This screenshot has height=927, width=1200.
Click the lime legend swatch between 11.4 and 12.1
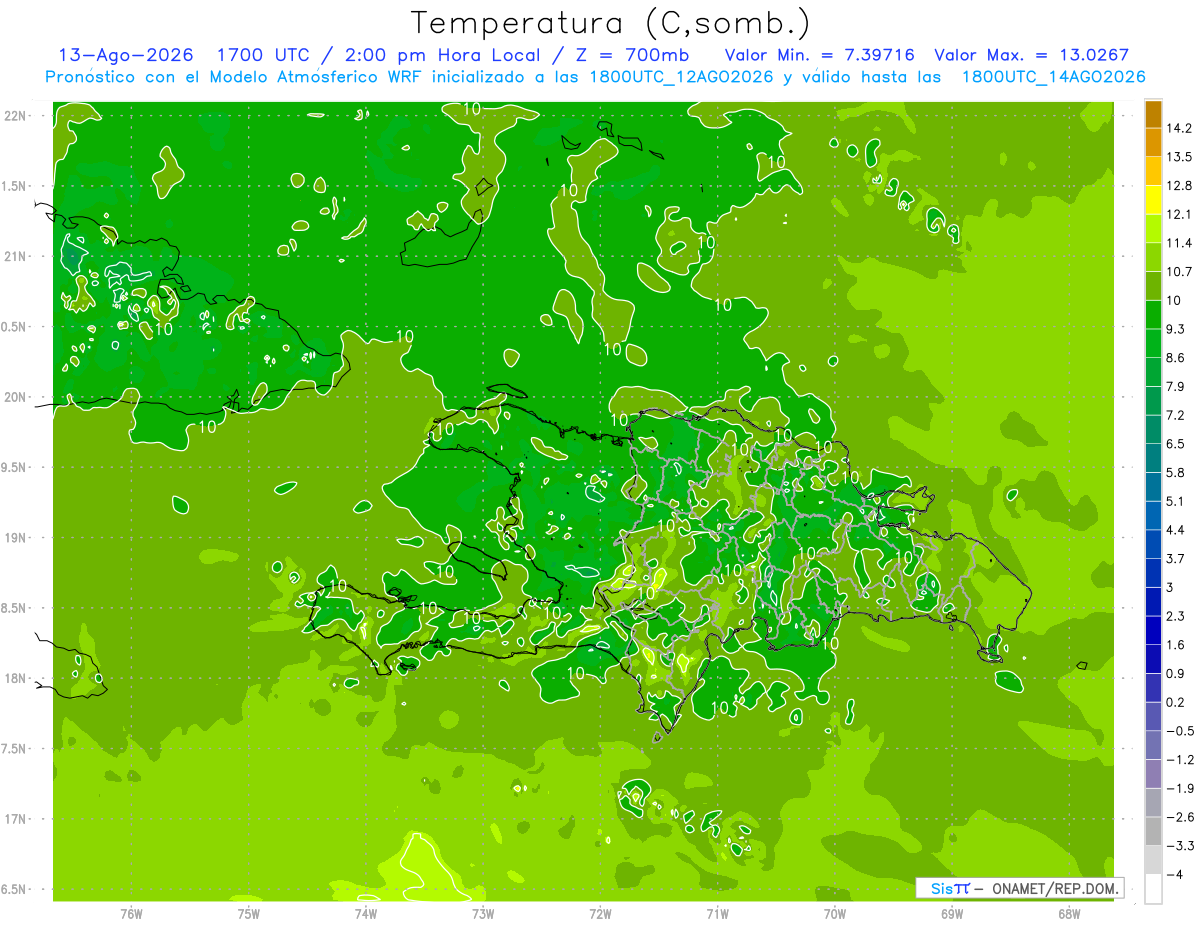coord(1153,228)
